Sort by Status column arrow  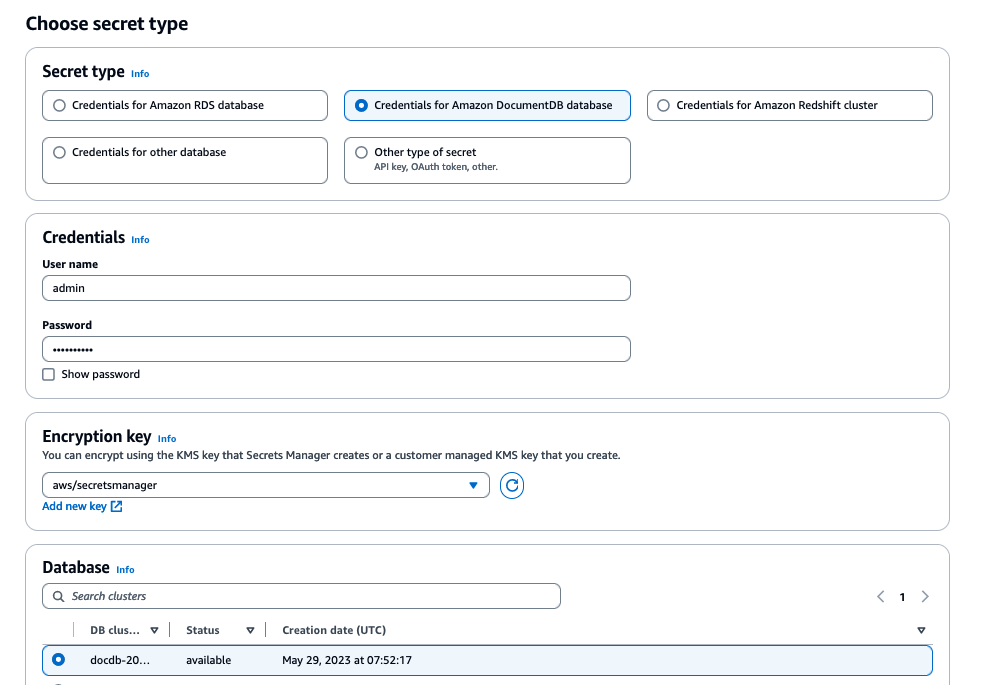click(250, 630)
